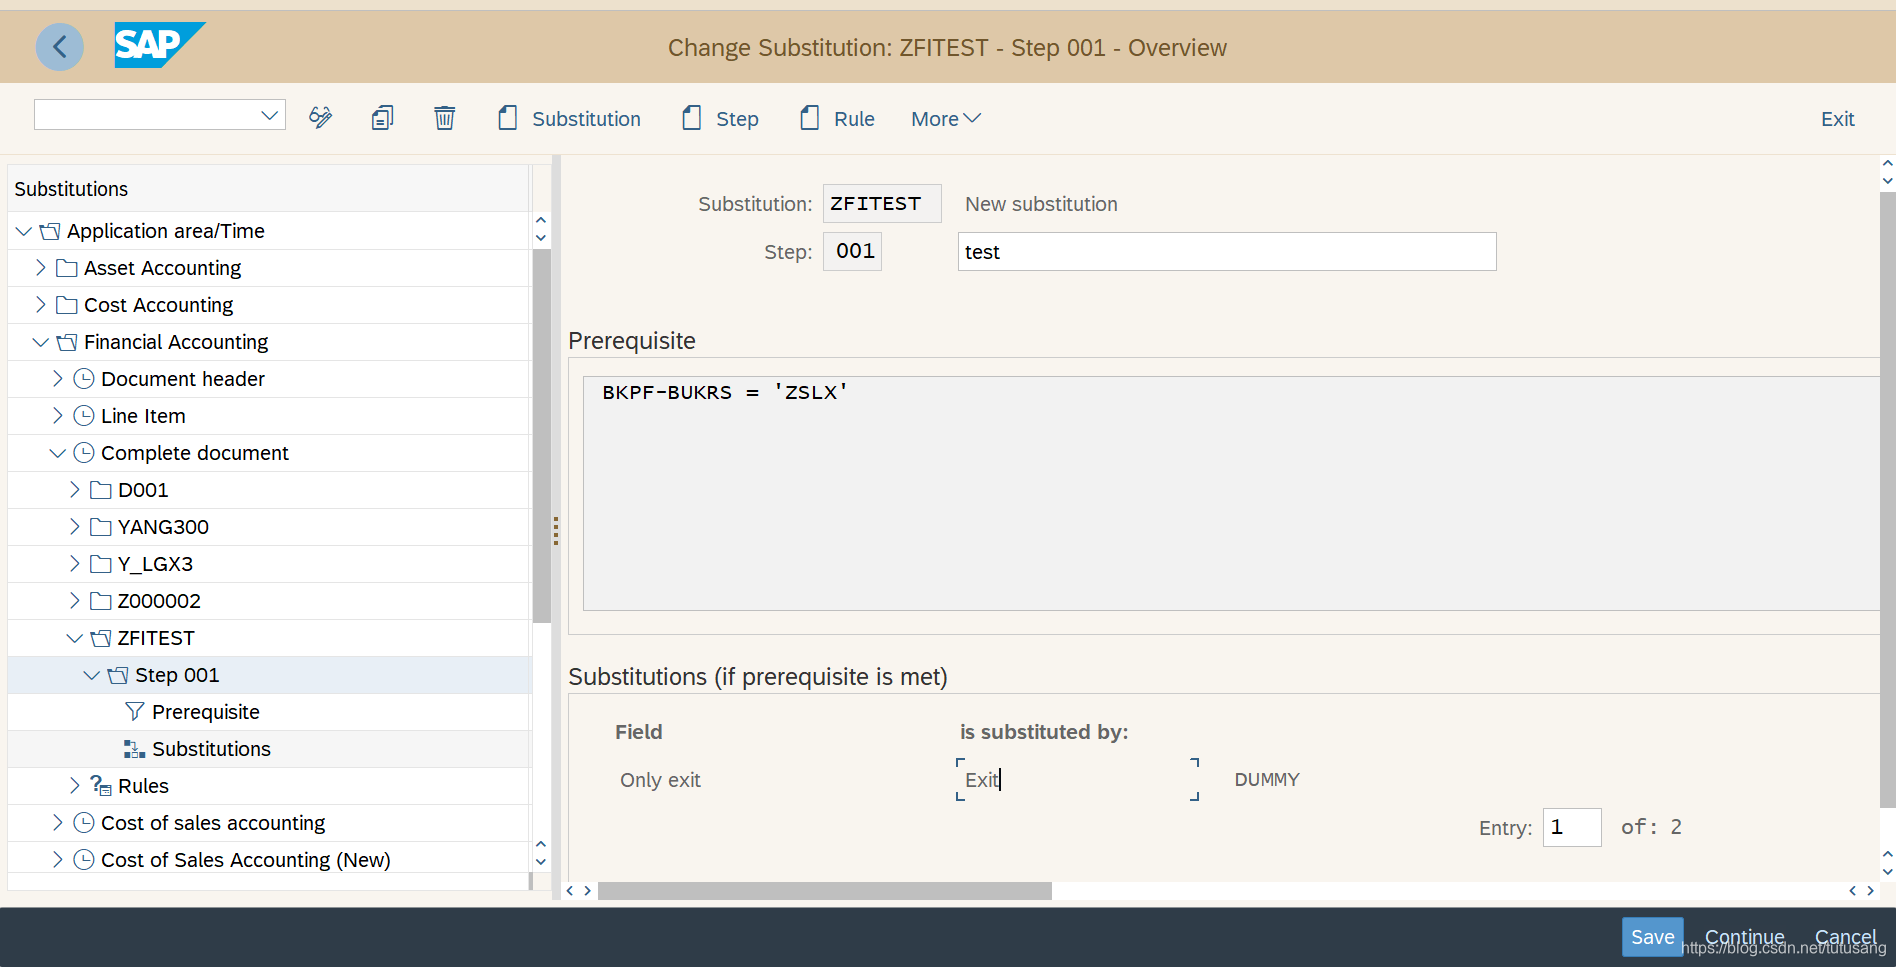Open the More menu
1896x967 pixels.
coord(946,119)
